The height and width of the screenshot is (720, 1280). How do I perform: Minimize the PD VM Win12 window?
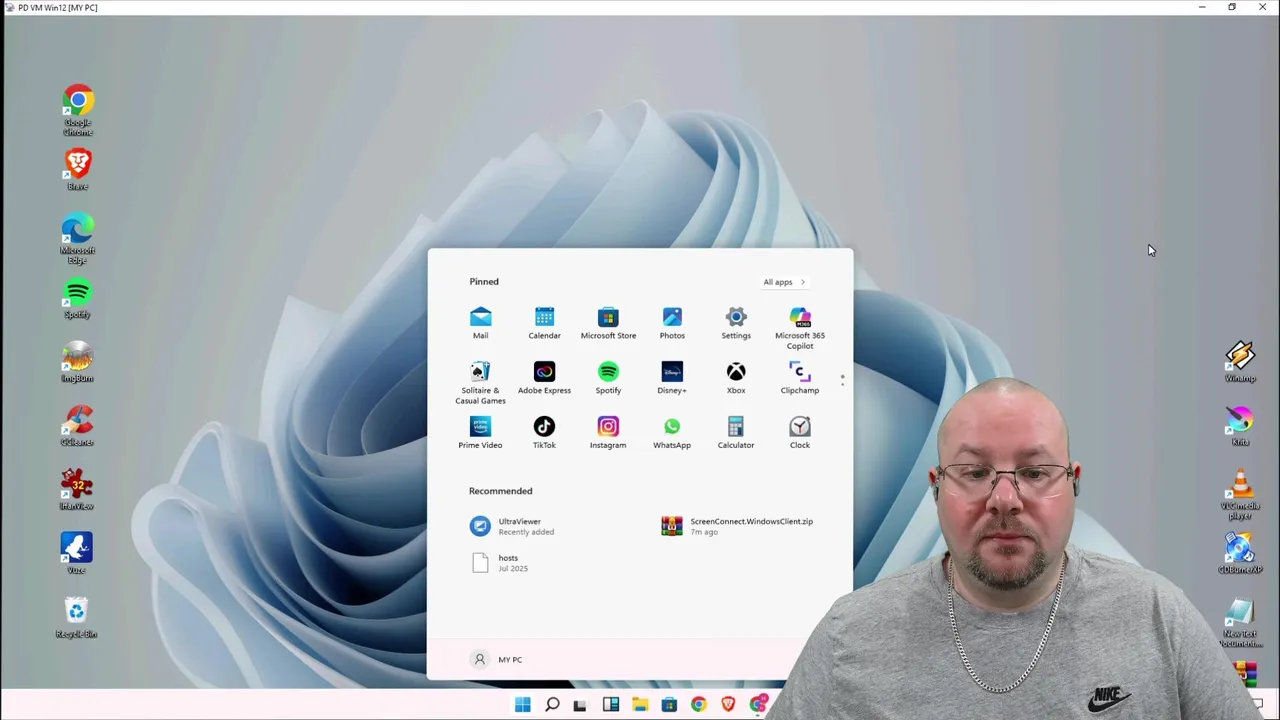pyautogui.click(x=1202, y=7)
